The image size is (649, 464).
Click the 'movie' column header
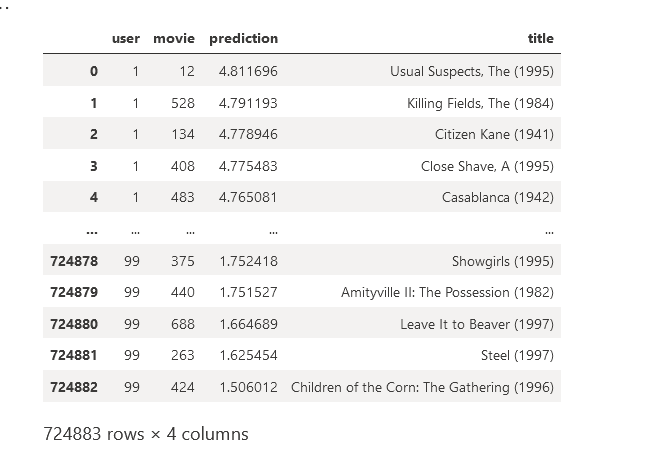click(174, 39)
